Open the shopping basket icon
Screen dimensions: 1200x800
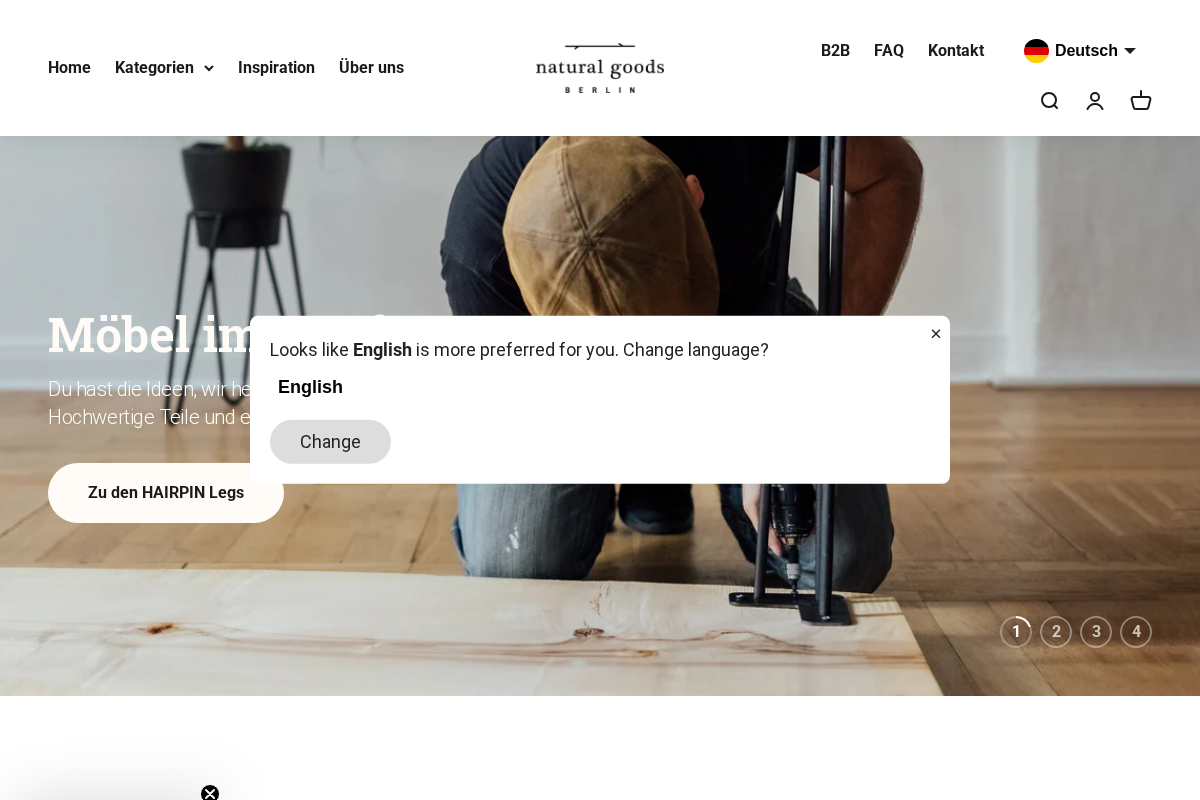[x=1141, y=101]
